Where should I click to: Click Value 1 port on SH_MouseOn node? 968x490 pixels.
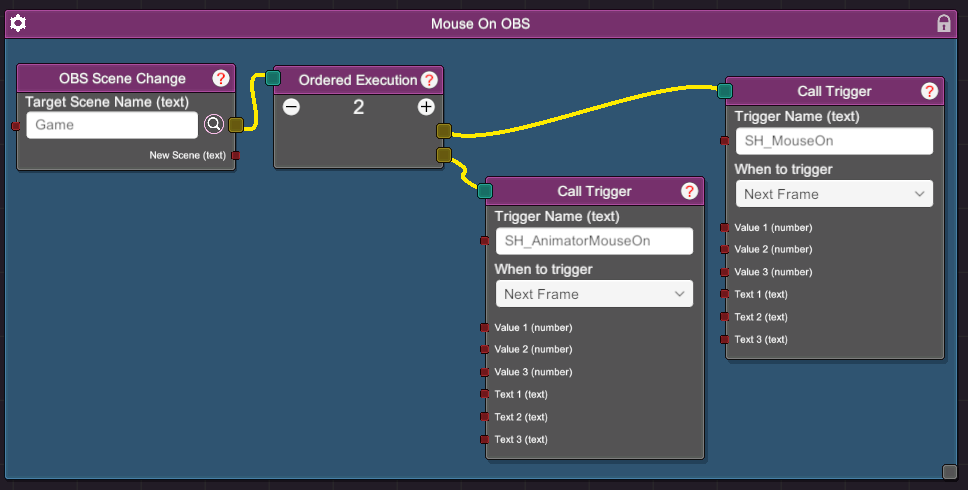tap(725, 228)
